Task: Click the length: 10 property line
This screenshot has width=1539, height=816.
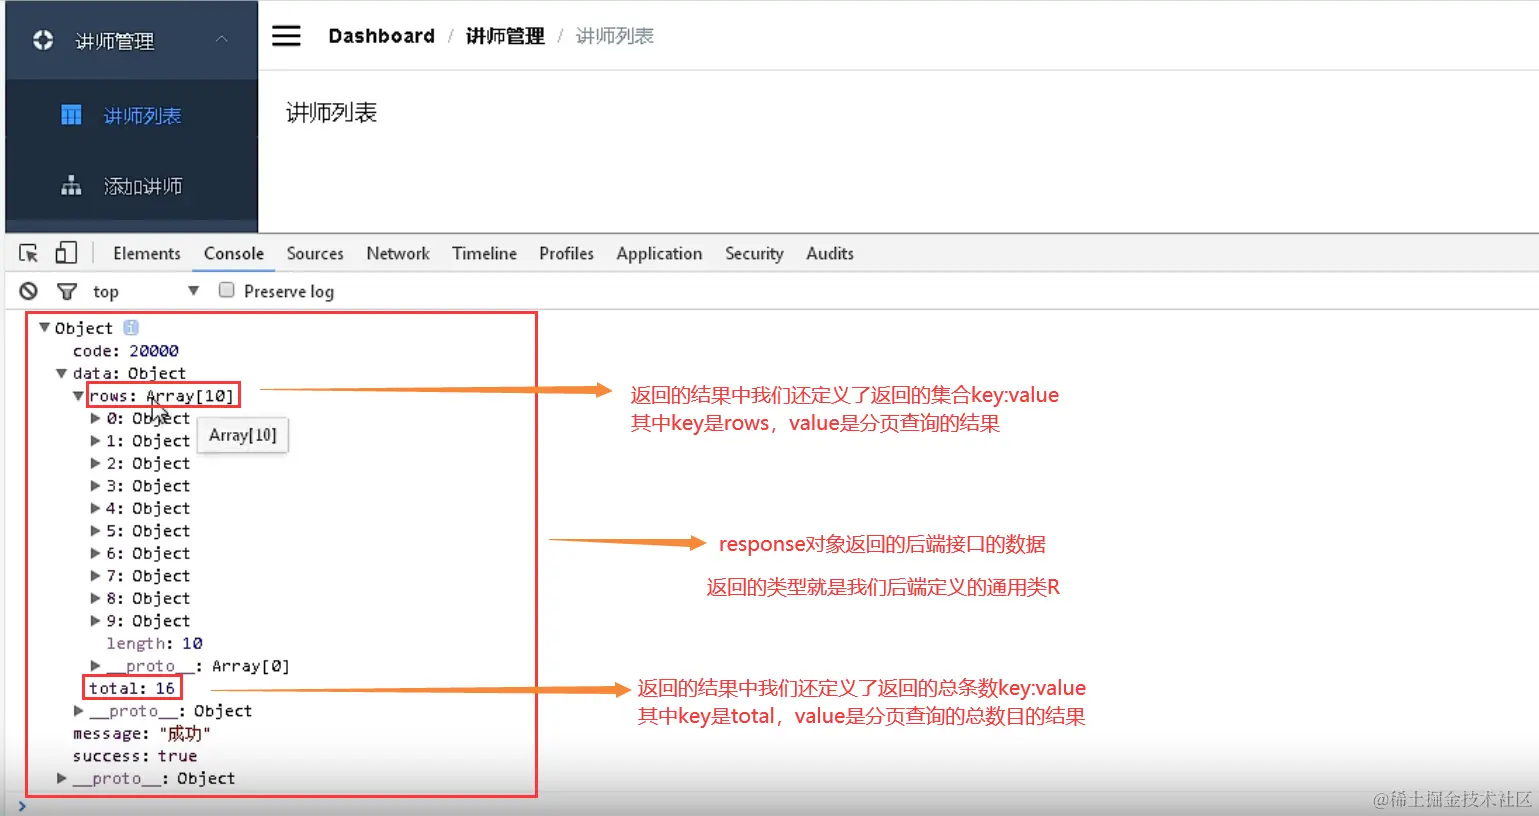Action: click(x=154, y=643)
